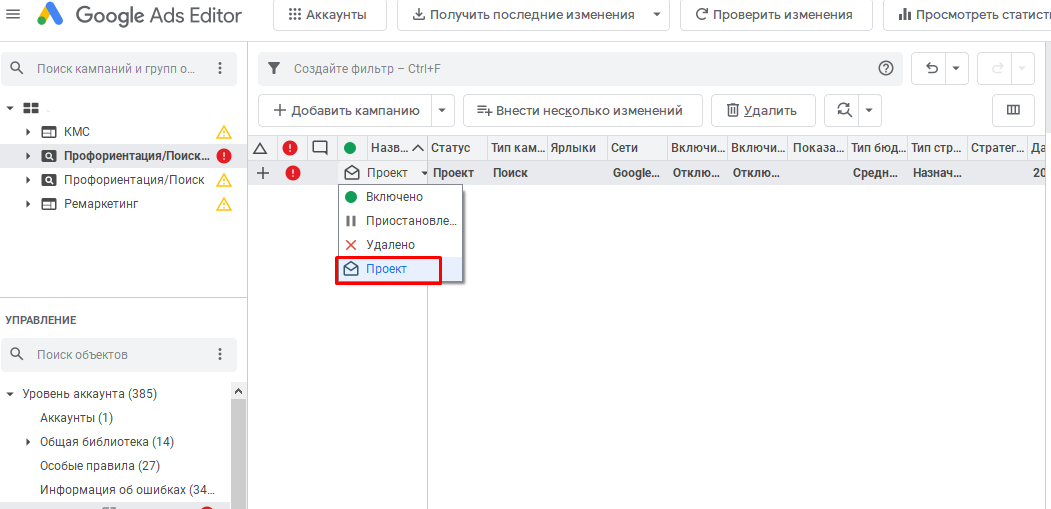This screenshot has width=1051, height=509.
Task: Select Особые правила (27) item
Action: point(100,465)
